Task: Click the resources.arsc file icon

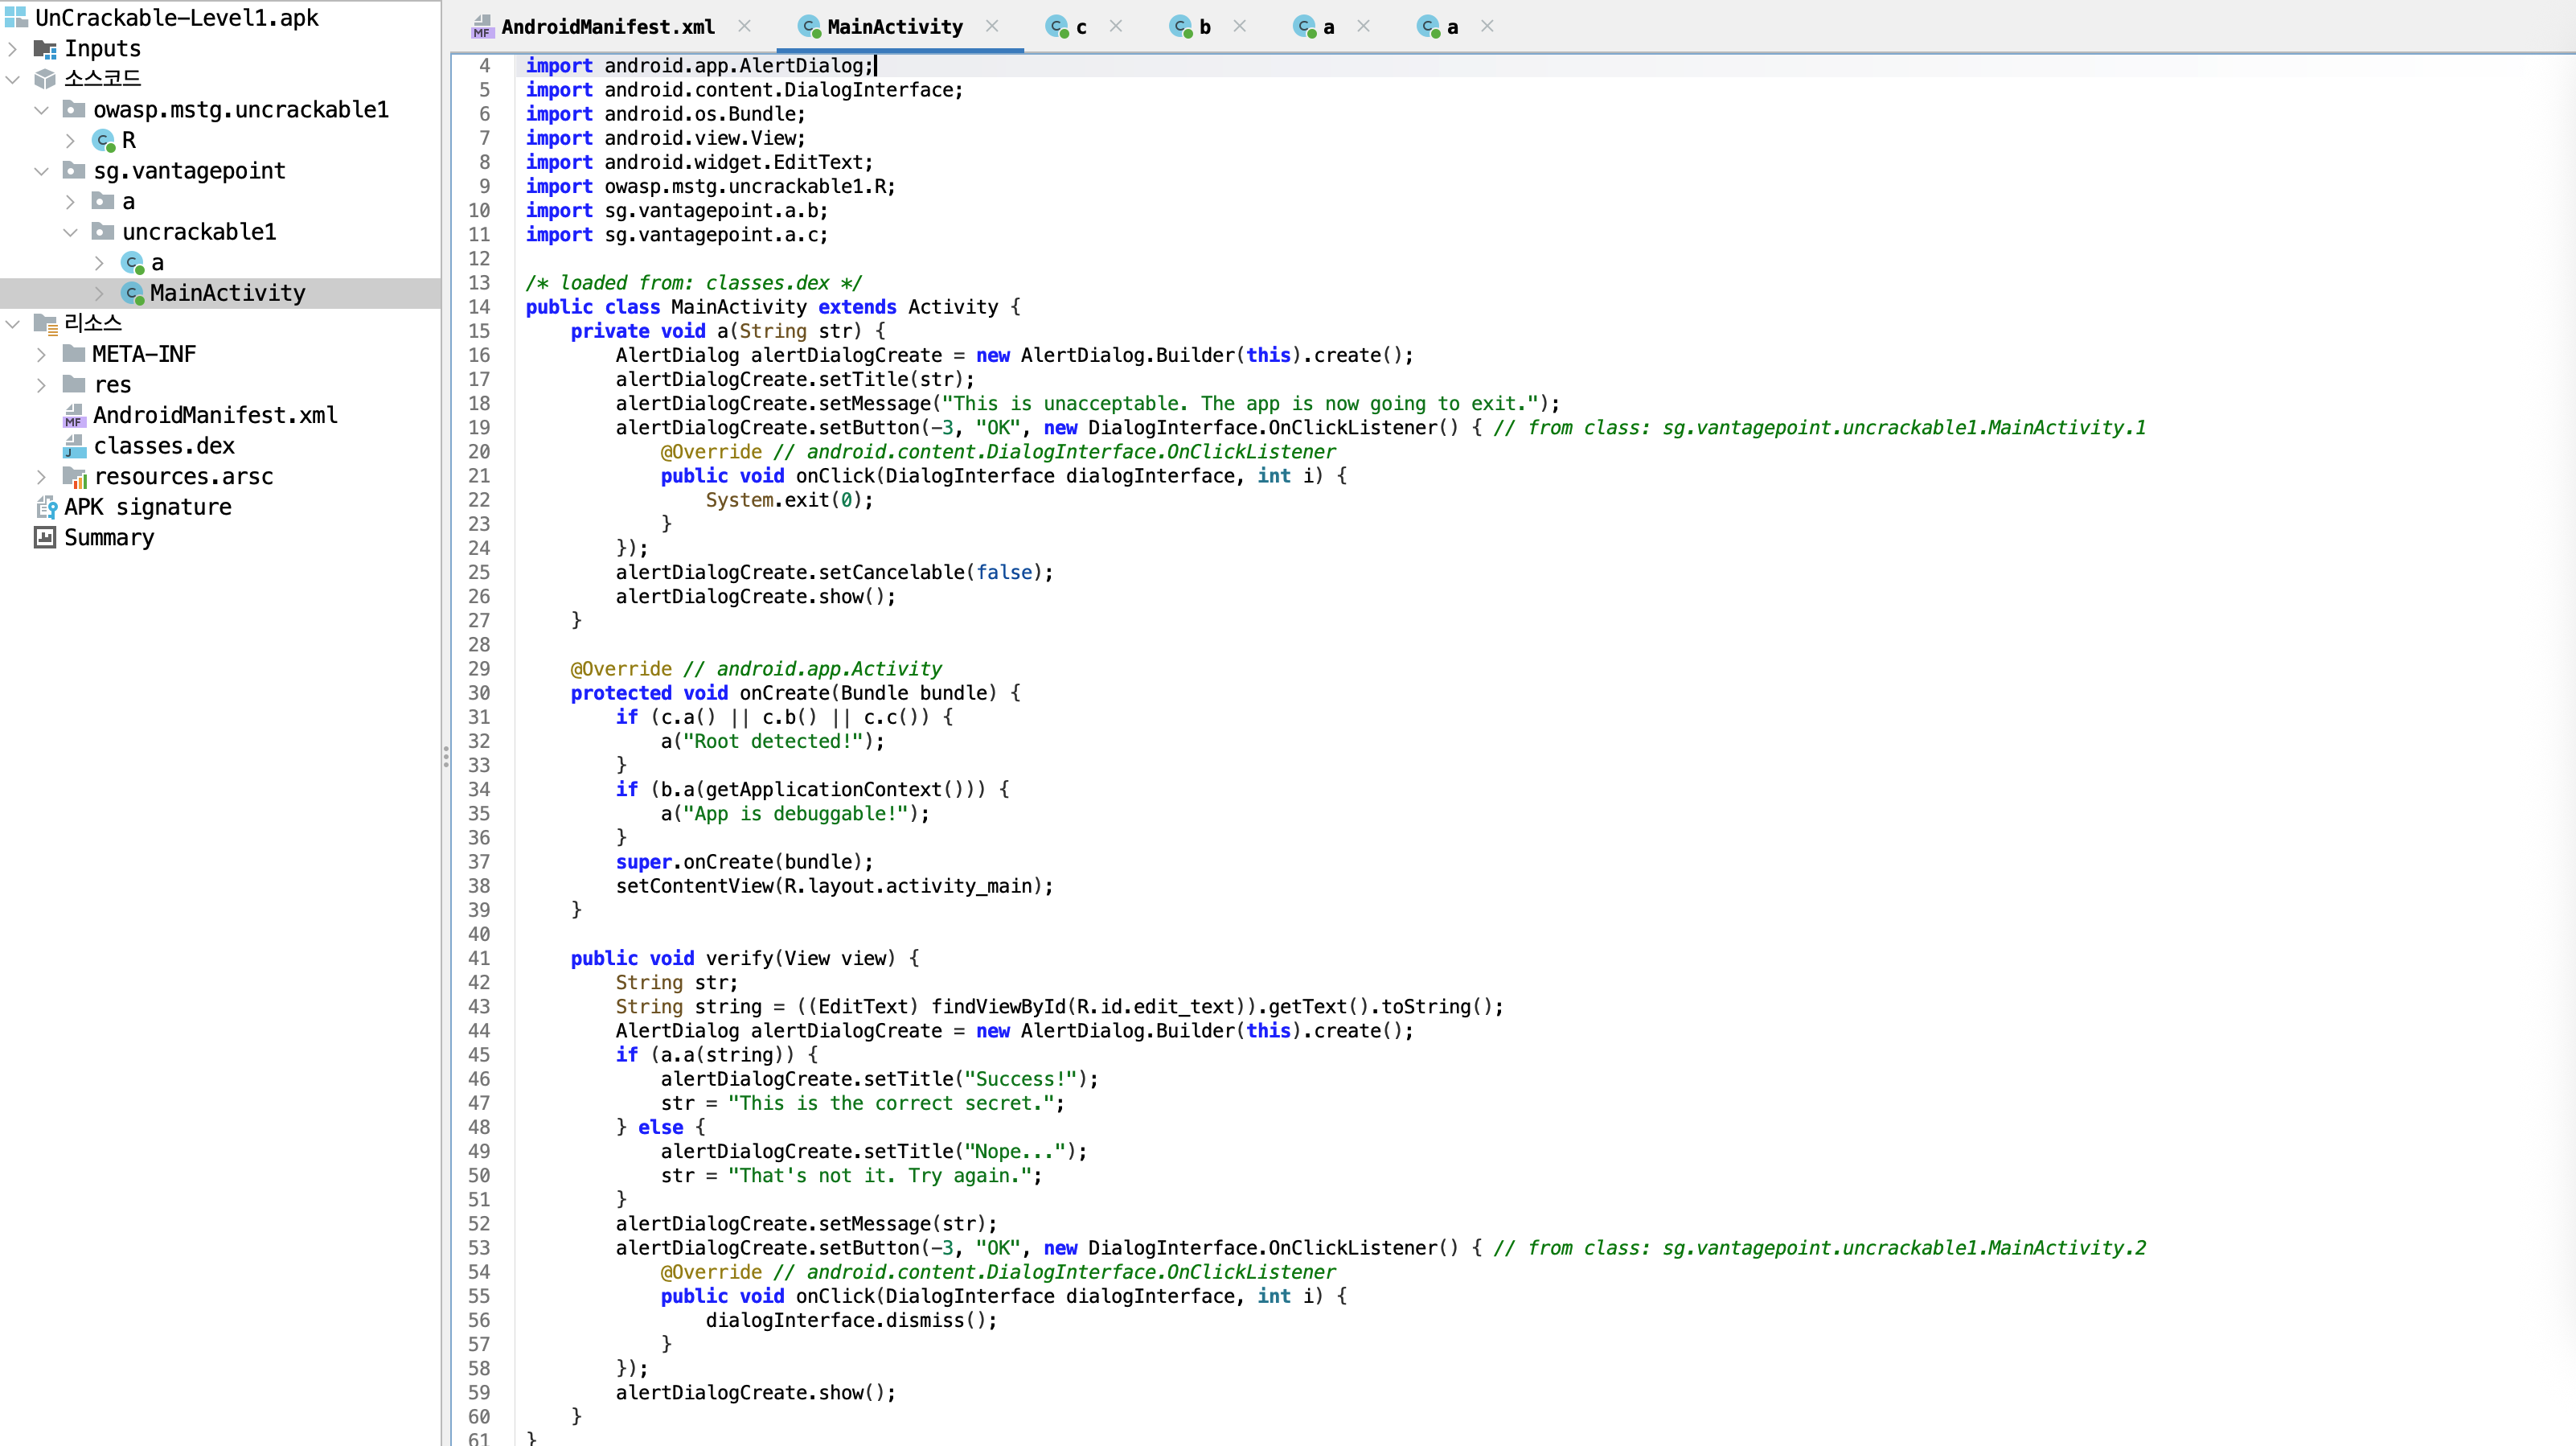Action: tap(75, 477)
